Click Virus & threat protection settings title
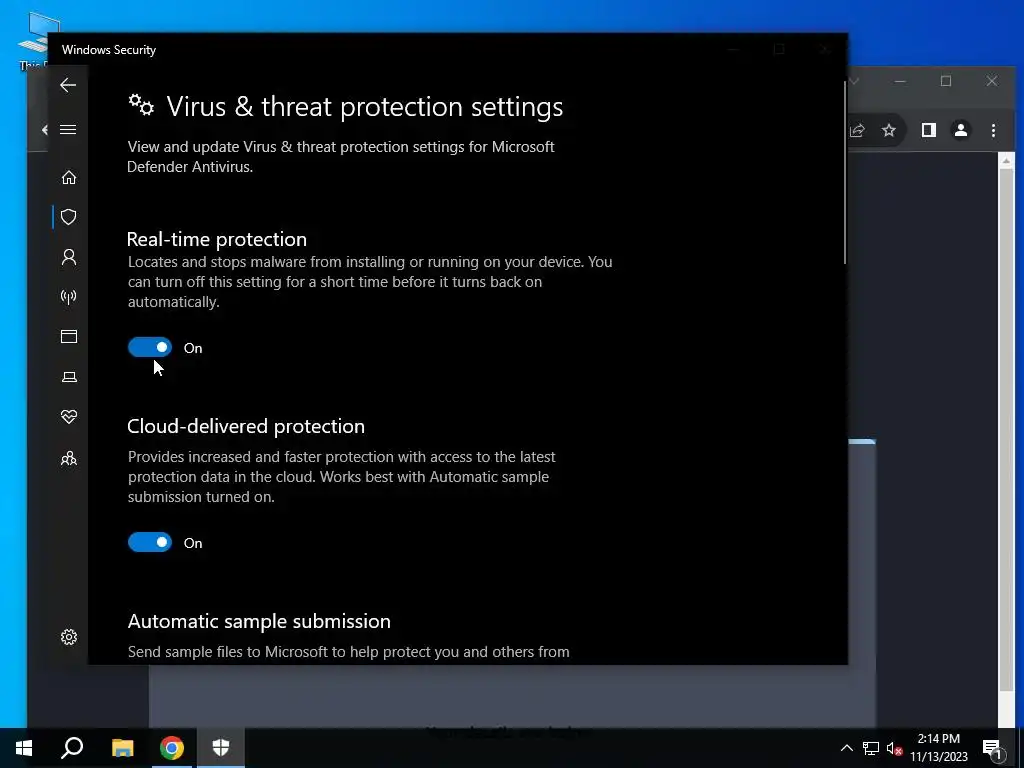 pyautogui.click(x=364, y=106)
